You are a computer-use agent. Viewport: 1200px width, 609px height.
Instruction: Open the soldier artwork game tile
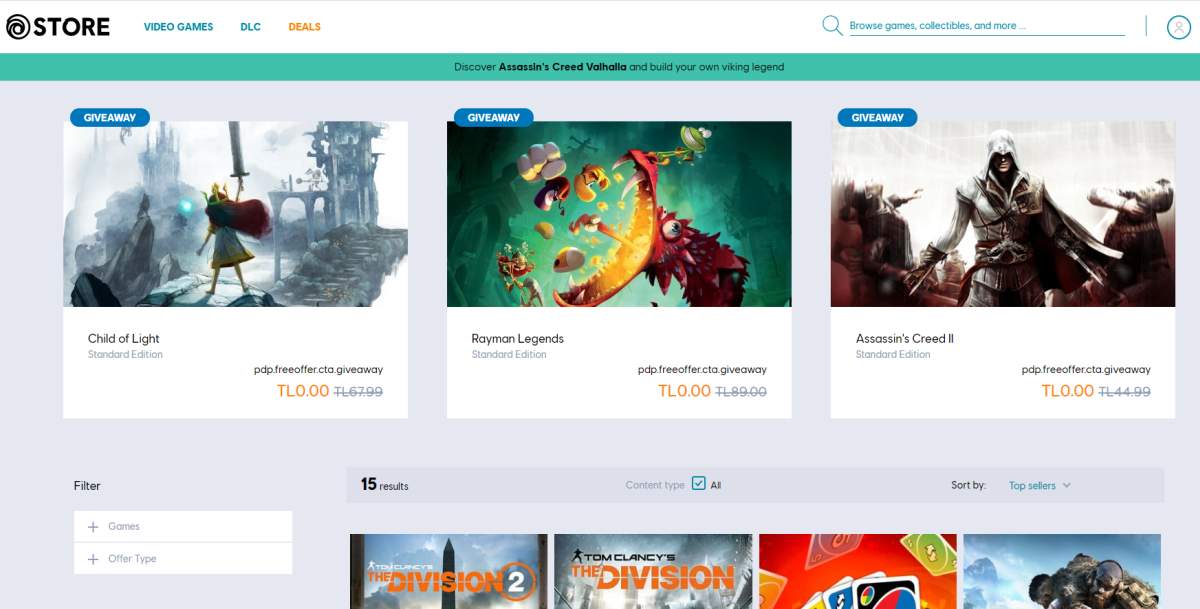(x=1062, y=571)
